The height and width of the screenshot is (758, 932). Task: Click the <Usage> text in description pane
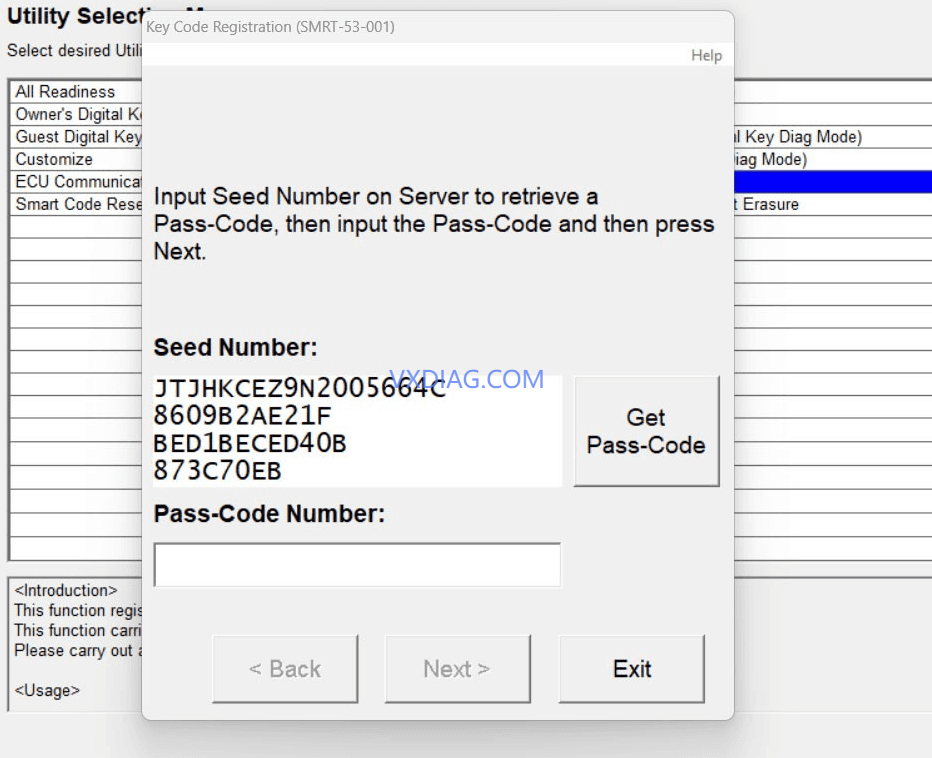(x=47, y=690)
